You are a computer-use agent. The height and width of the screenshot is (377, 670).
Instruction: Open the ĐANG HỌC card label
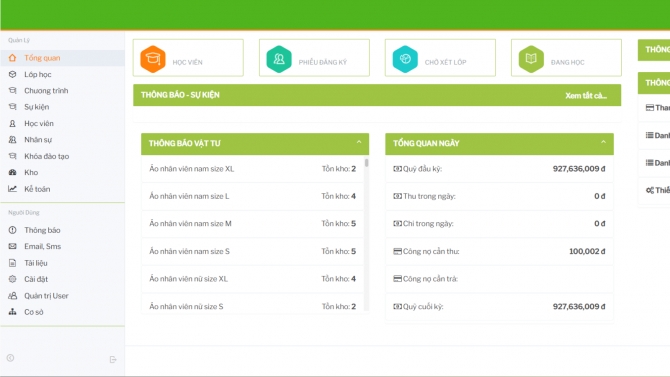(567, 62)
